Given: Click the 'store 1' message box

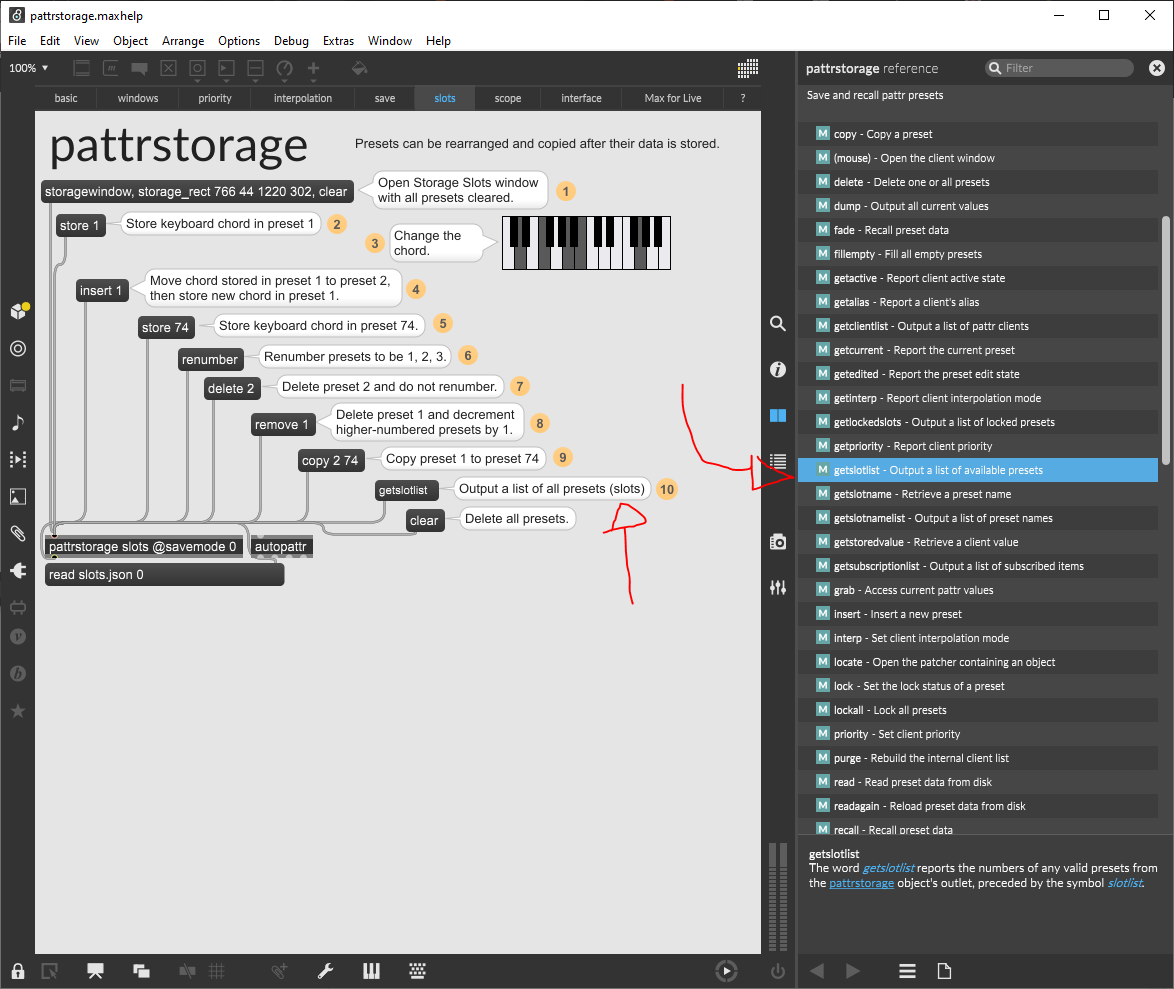Looking at the screenshot, I should [x=79, y=225].
